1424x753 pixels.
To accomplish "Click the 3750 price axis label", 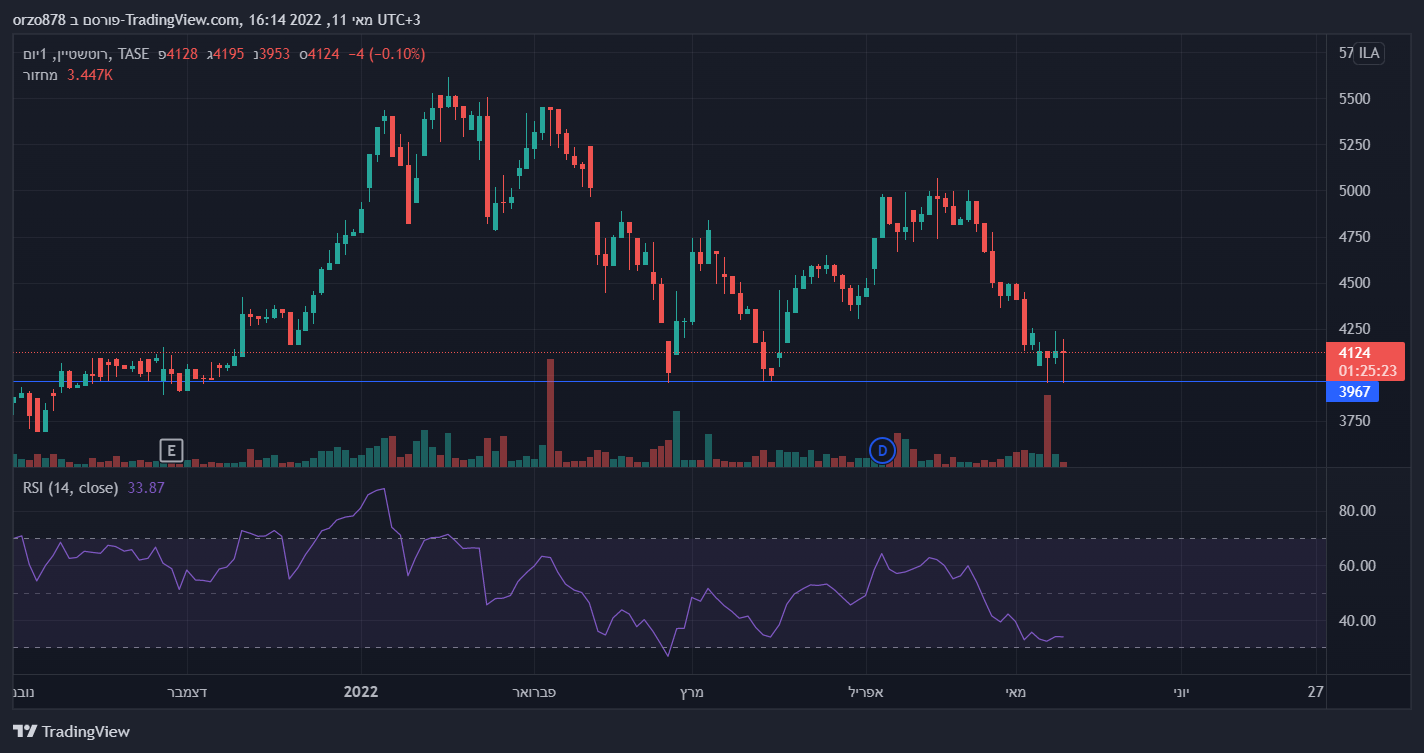I will [1354, 421].
